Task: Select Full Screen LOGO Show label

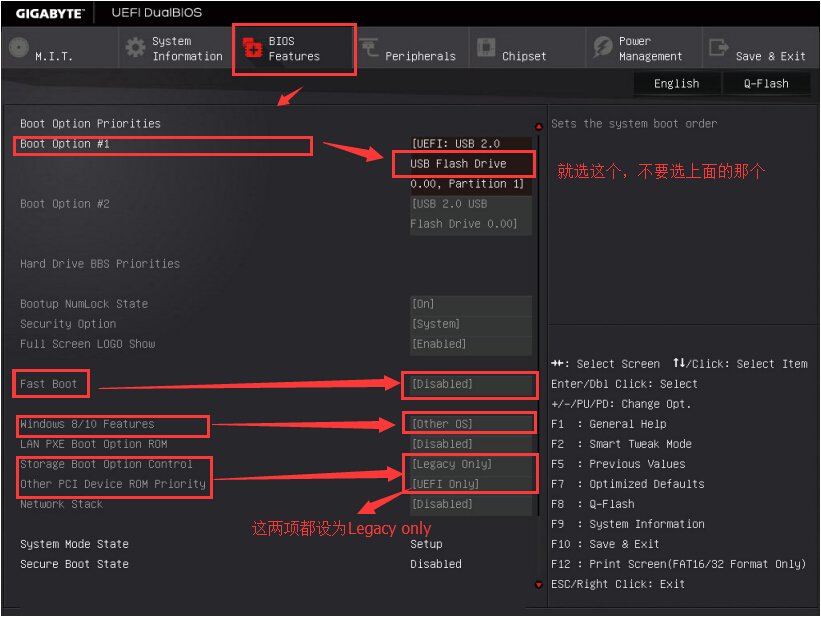Action: [x=87, y=344]
